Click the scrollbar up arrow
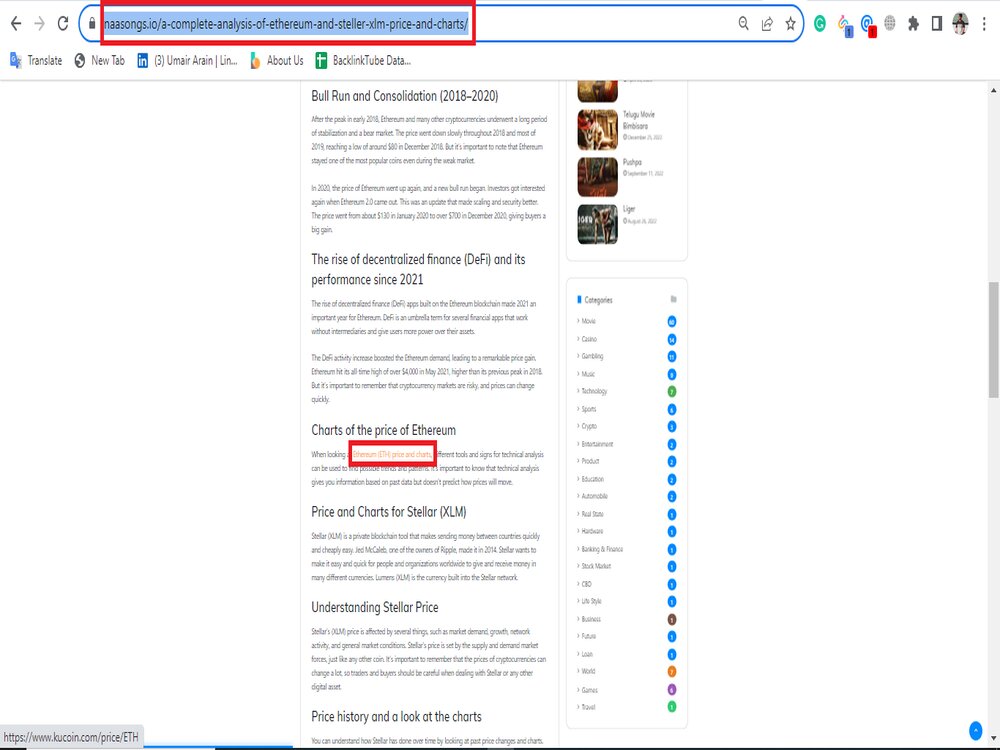Viewport: 1000px width, 750px height. point(993,90)
